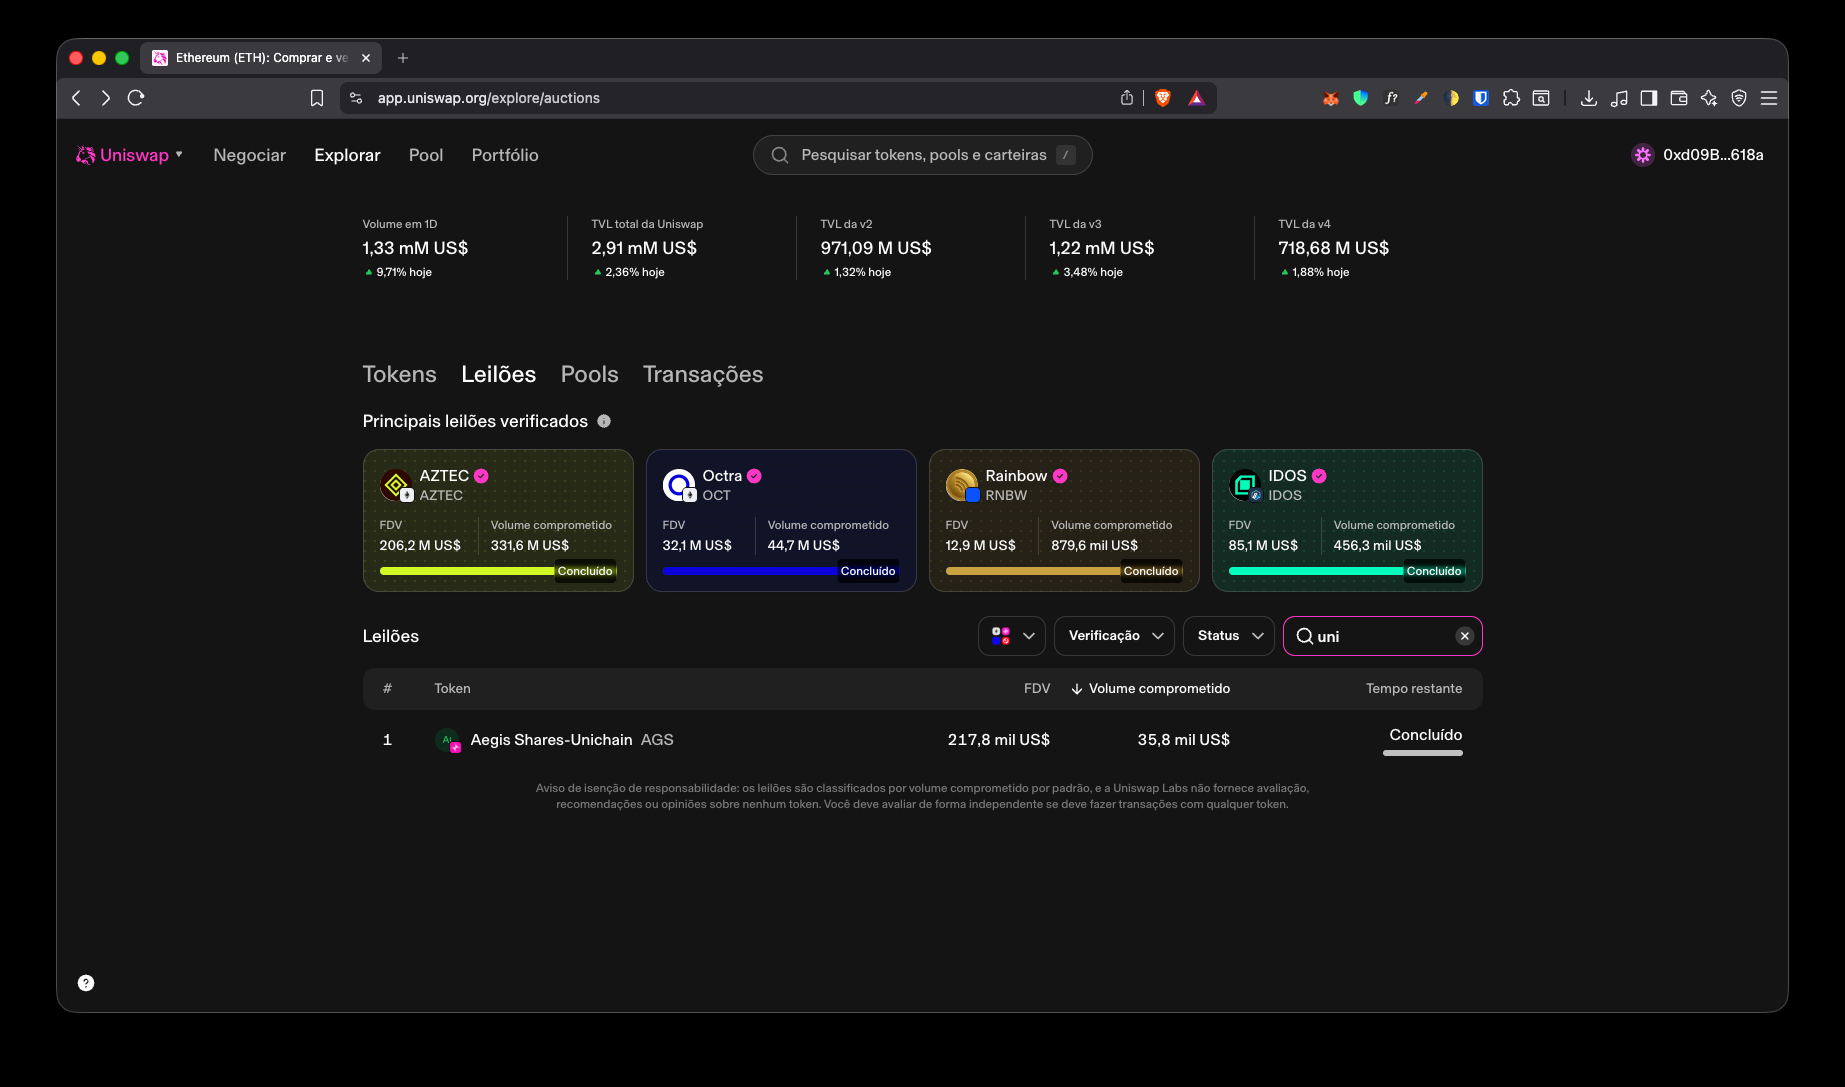
Task: Open the Octra OCT auction card
Action: point(781,520)
